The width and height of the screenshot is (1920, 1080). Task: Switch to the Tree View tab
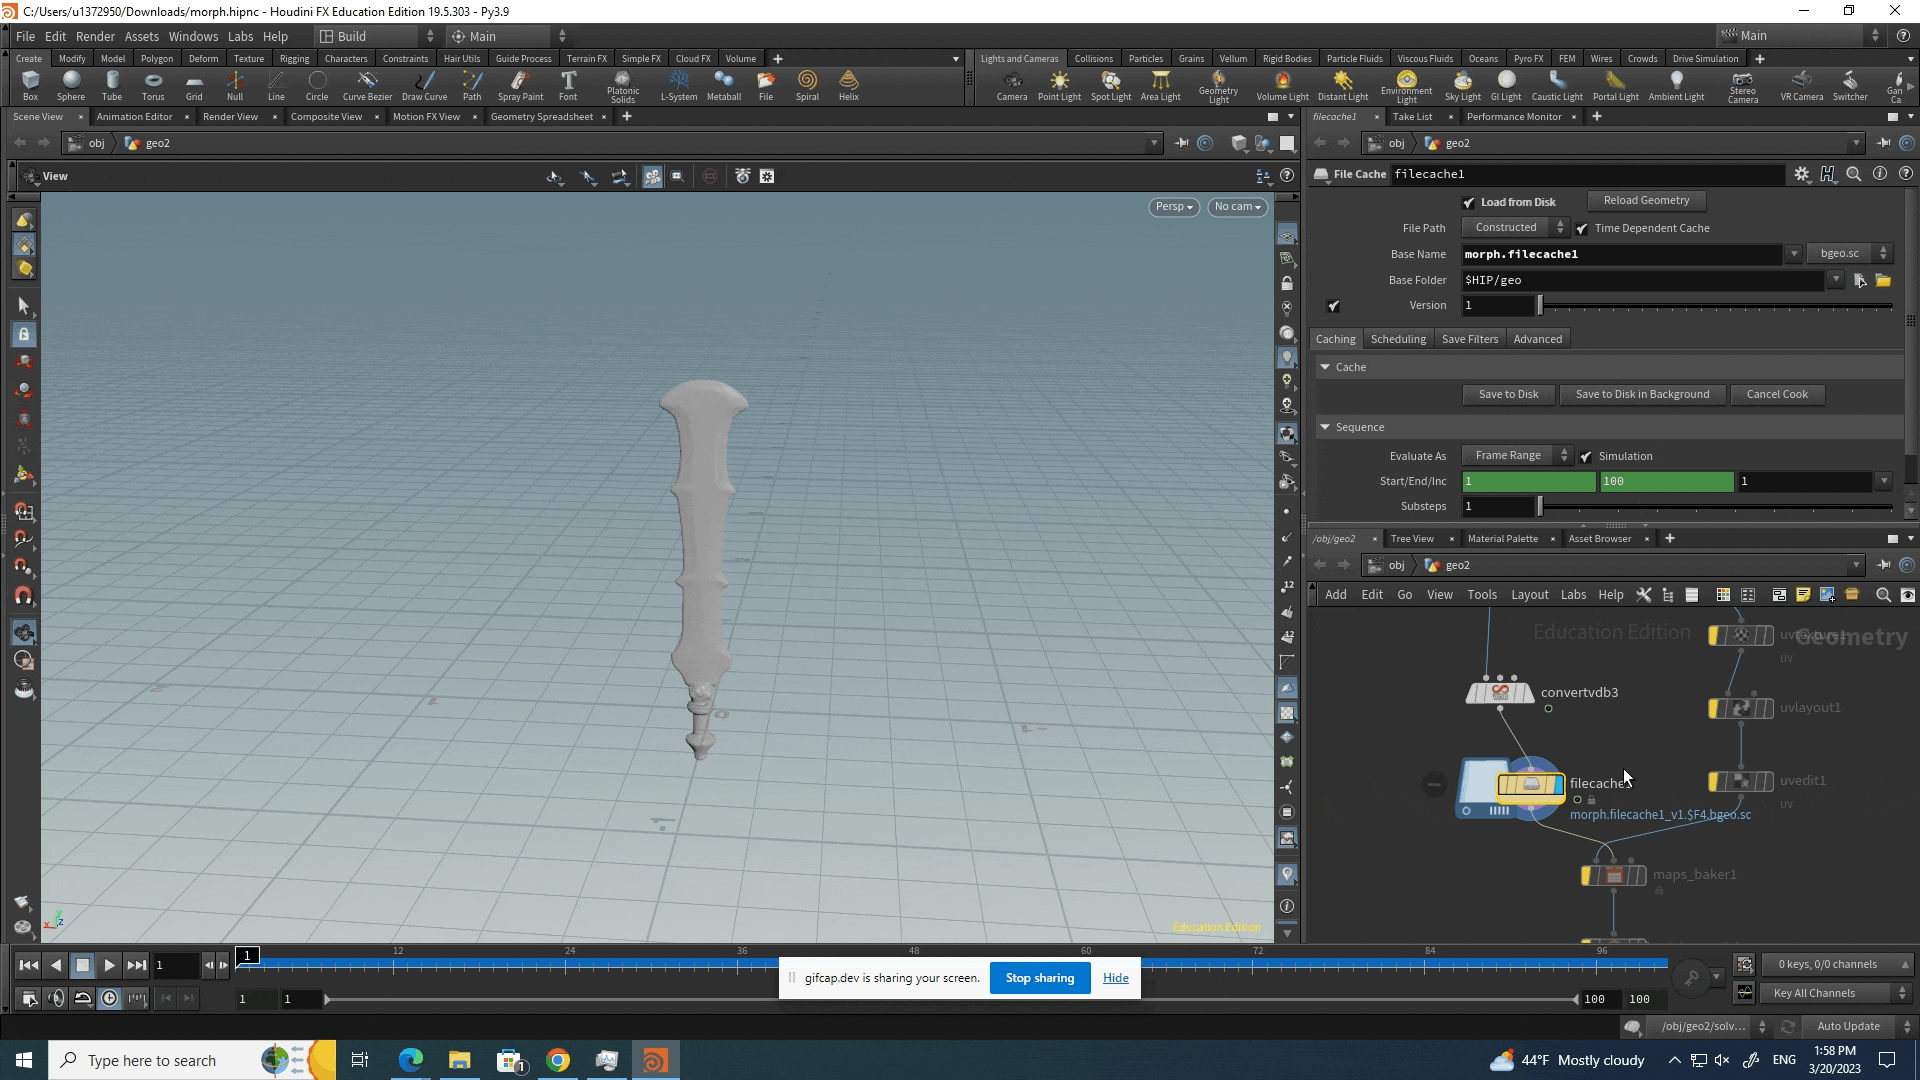pos(1411,539)
